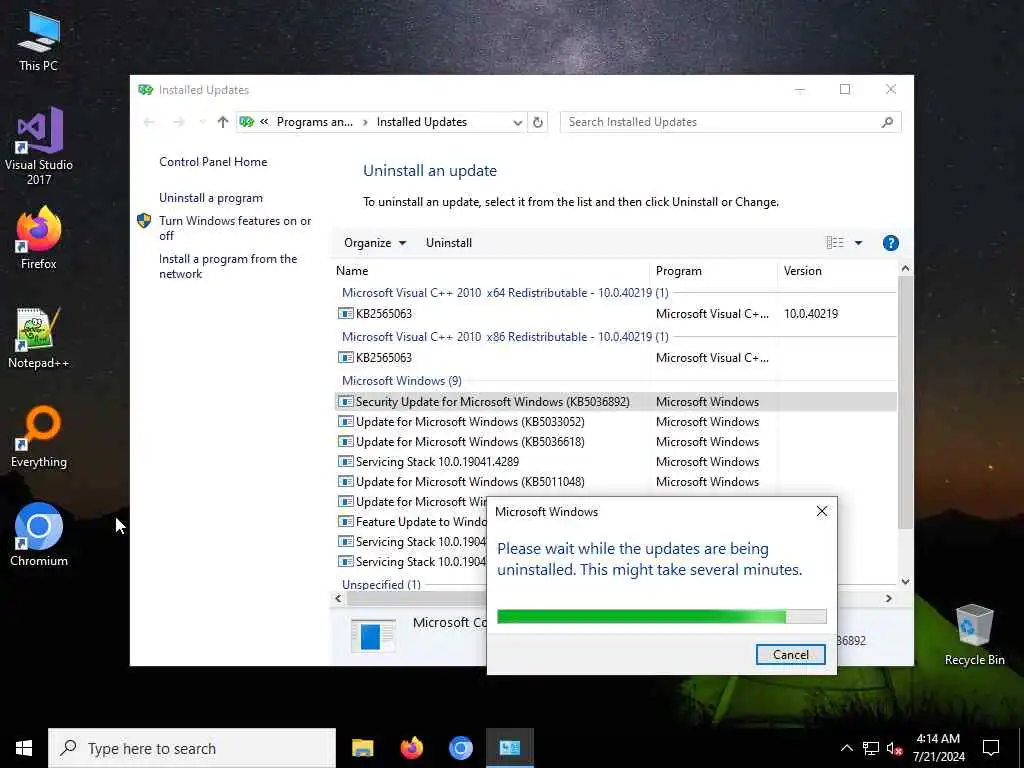Open Recycle Bin on desktop

974,635
